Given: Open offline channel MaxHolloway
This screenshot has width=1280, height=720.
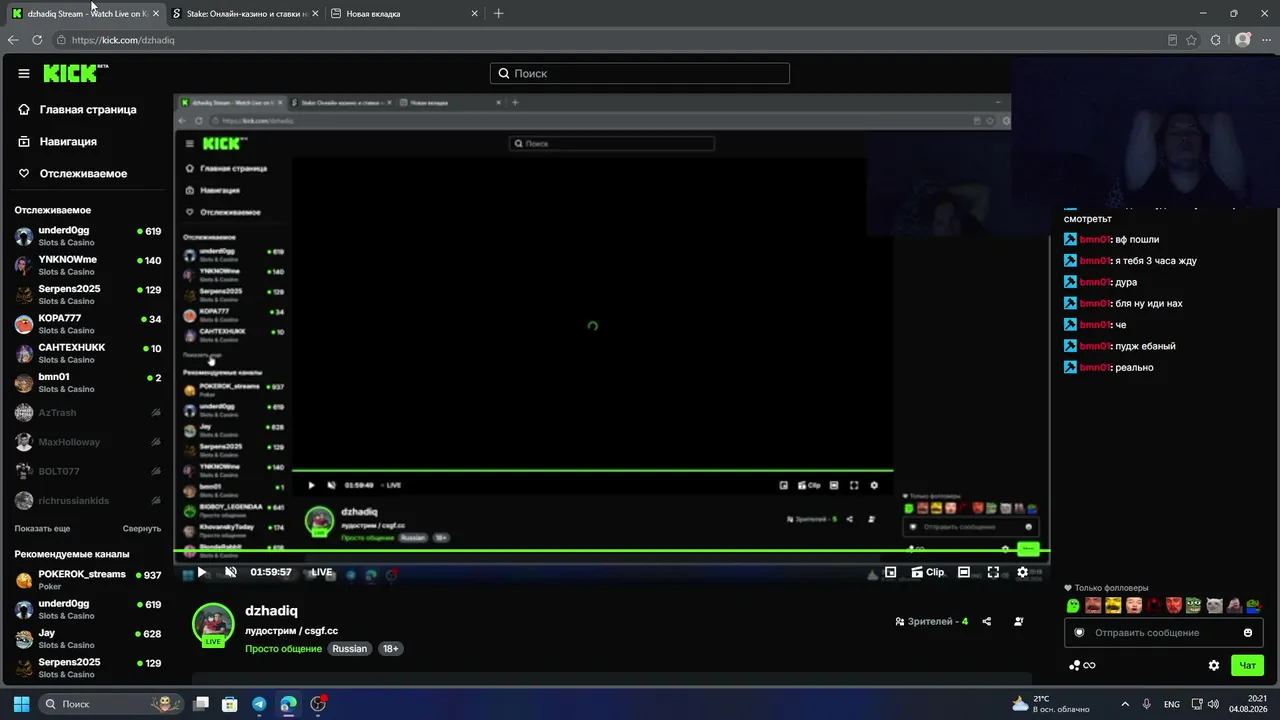Looking at the screenshot, I should (88, 442).
